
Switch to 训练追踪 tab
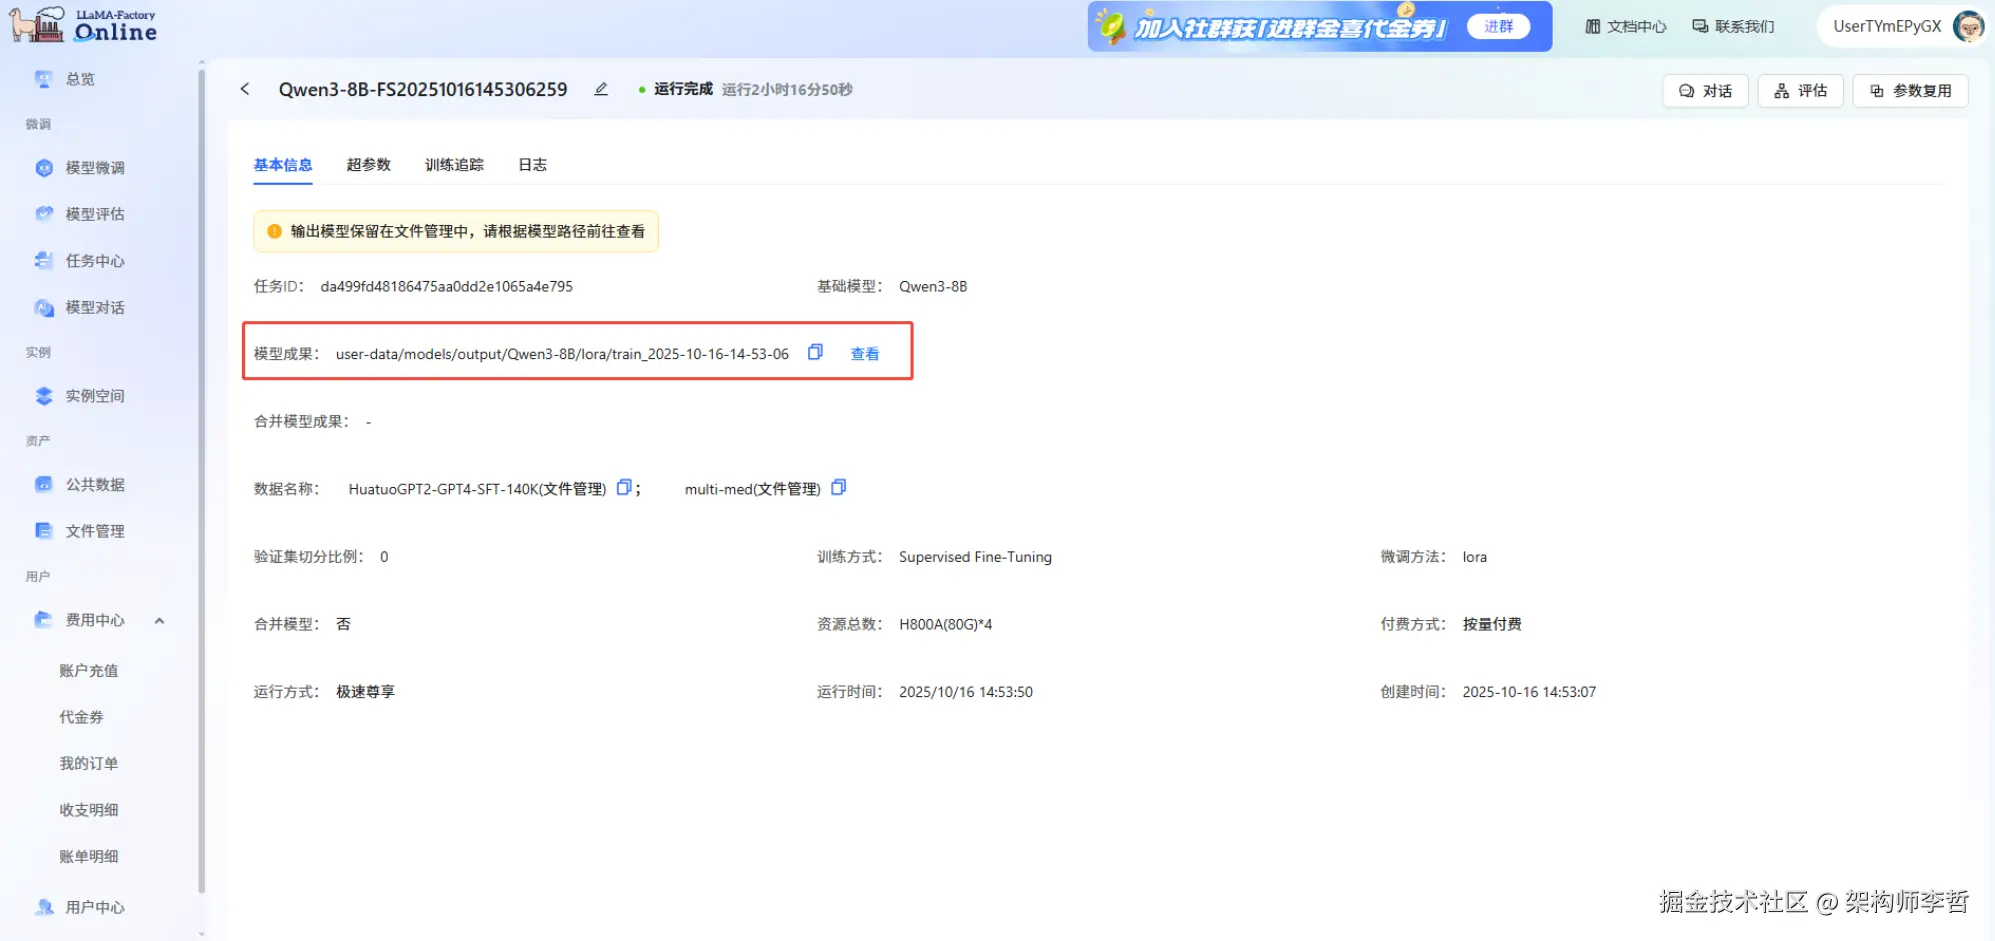coord(454,165)
